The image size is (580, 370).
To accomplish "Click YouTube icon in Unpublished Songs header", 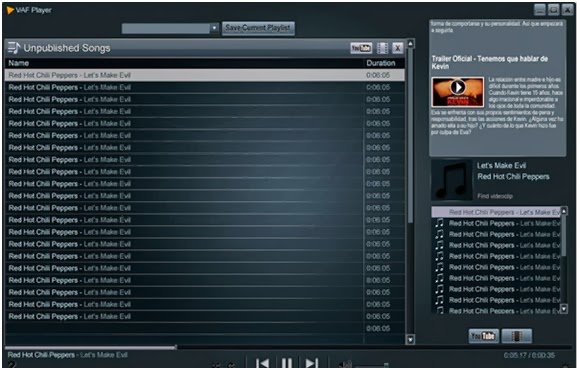I will point(361,48).
